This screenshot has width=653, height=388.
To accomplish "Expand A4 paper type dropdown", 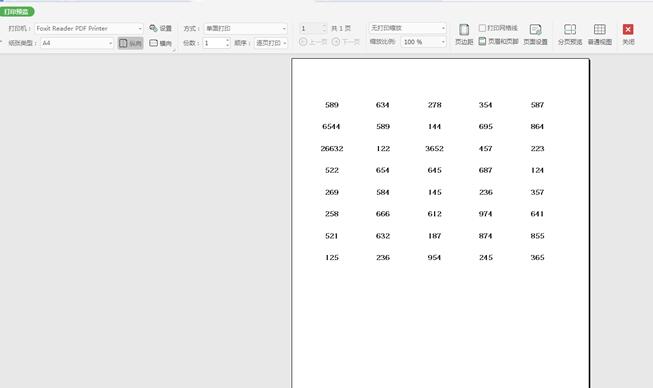I will (110, 43).
